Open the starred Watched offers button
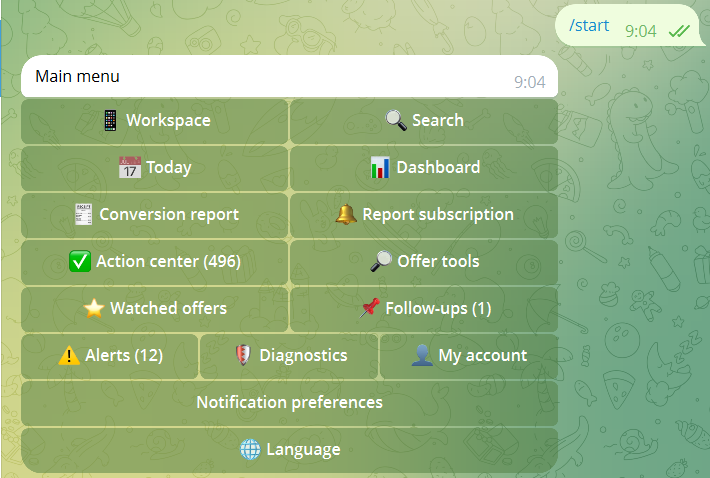 tap(154, 309)
